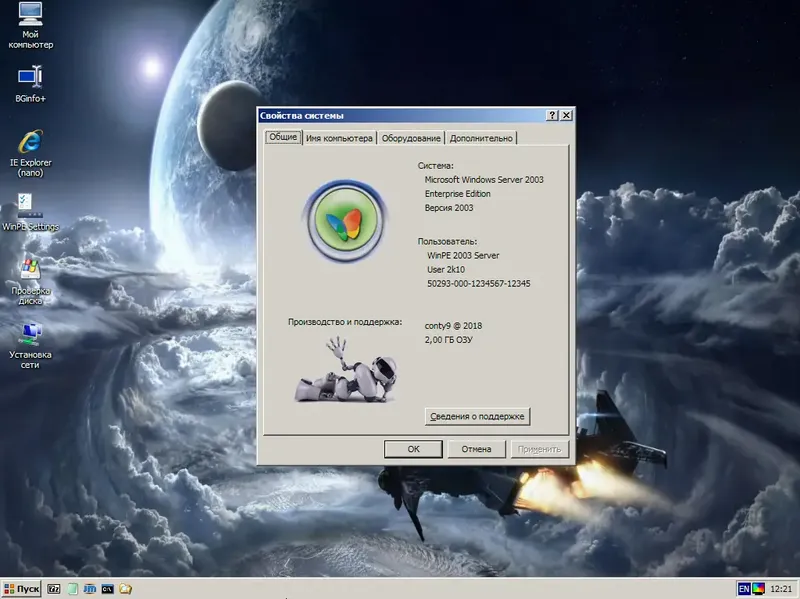Click the Отмена button

pos(476,449)
